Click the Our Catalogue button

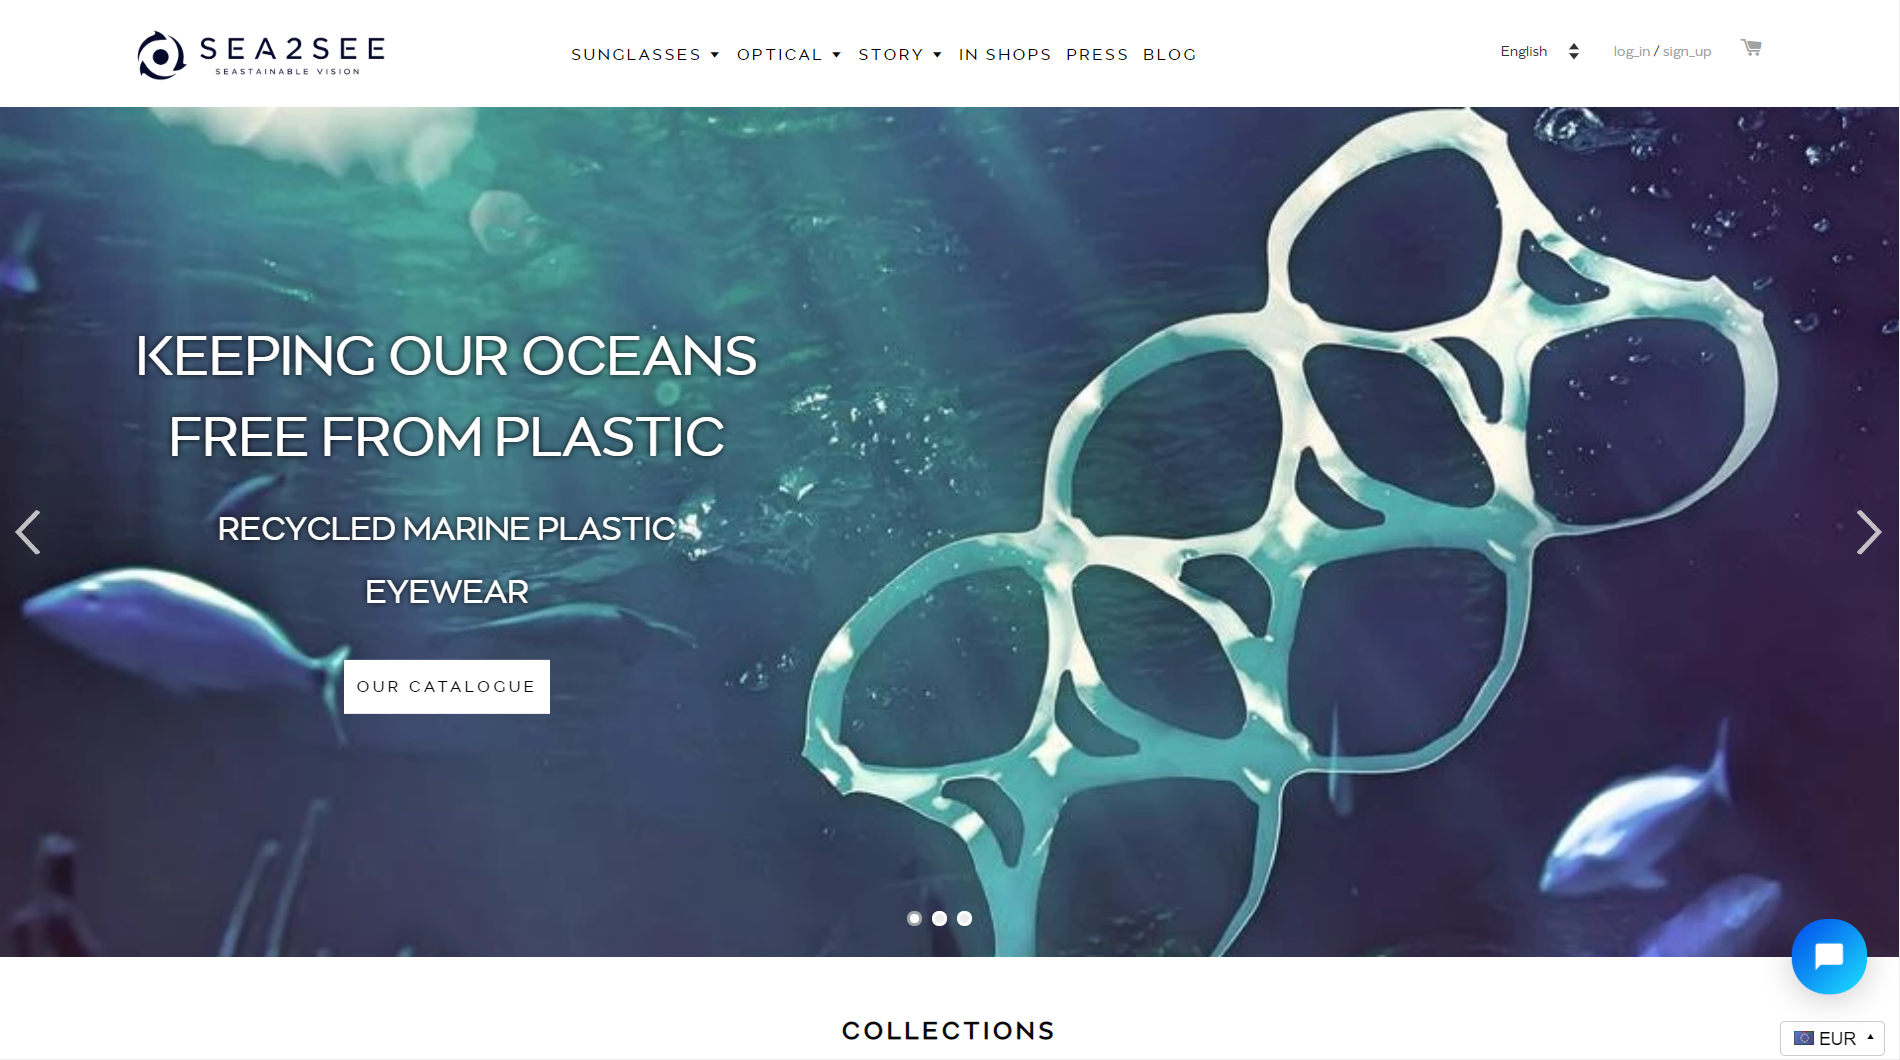(x=447, y=687)
